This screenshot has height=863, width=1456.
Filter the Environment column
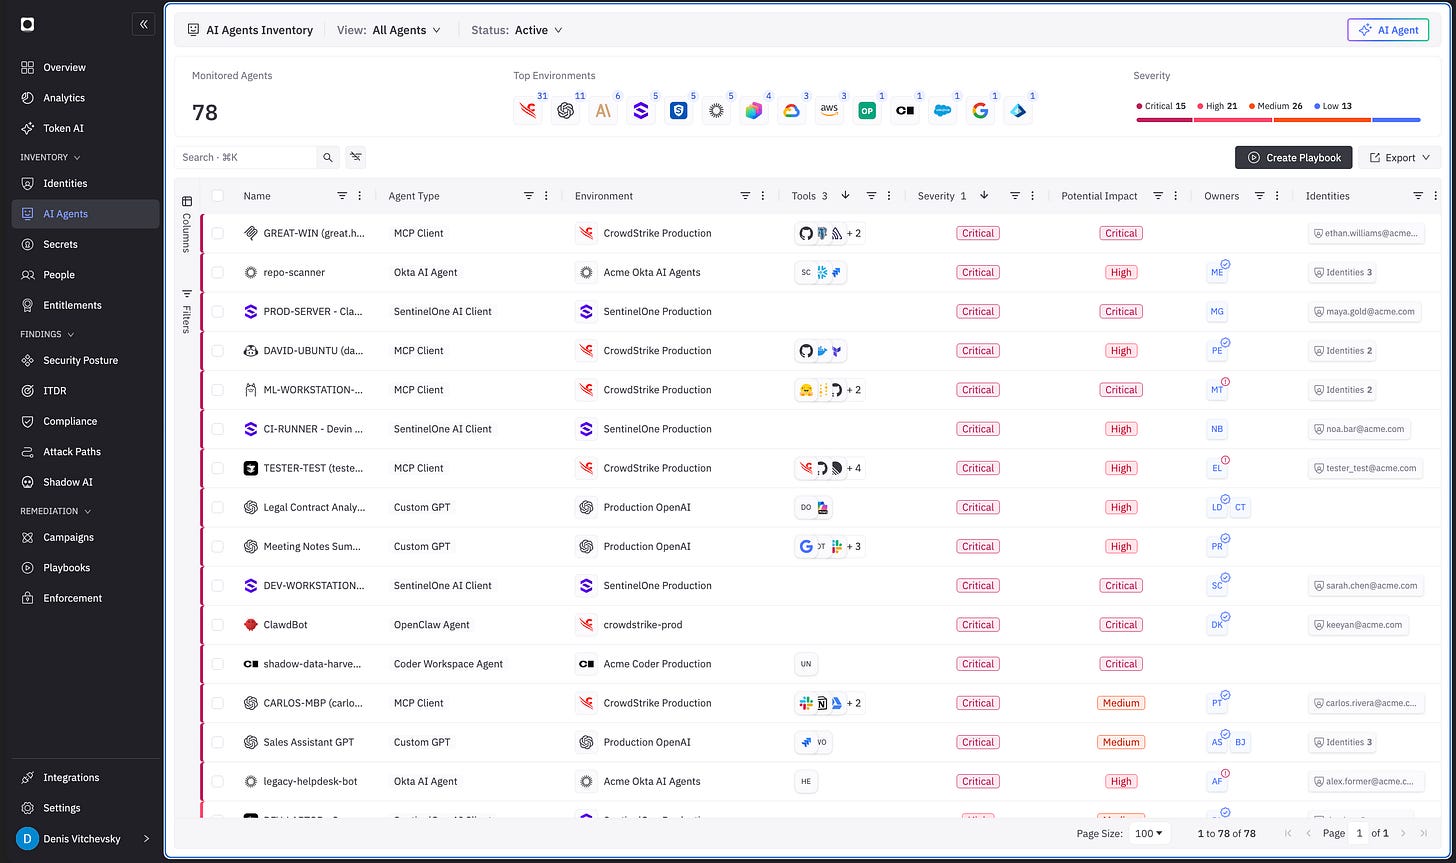pos(745,196)
